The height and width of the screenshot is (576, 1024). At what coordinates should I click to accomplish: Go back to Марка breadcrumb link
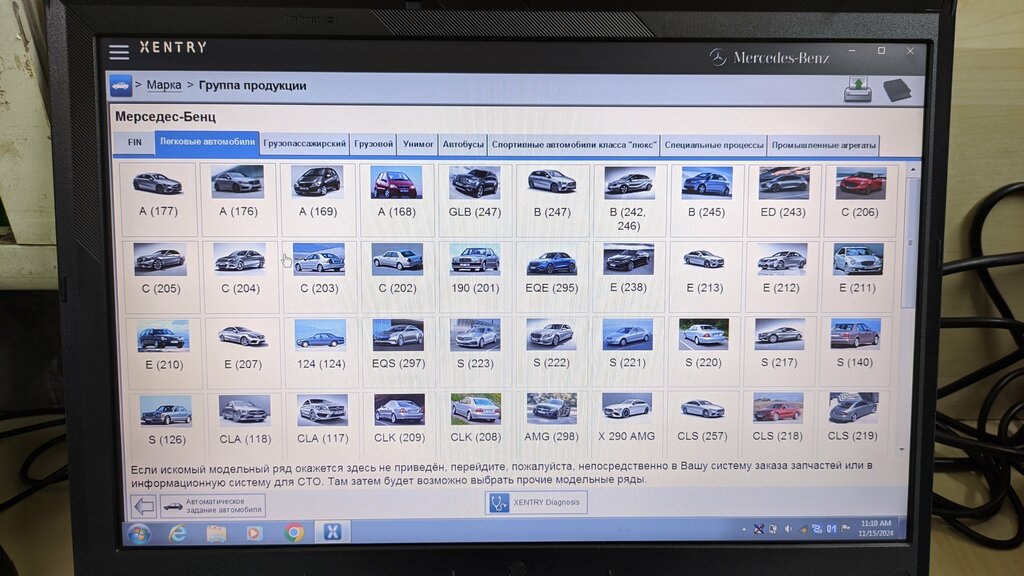[164, 86]
